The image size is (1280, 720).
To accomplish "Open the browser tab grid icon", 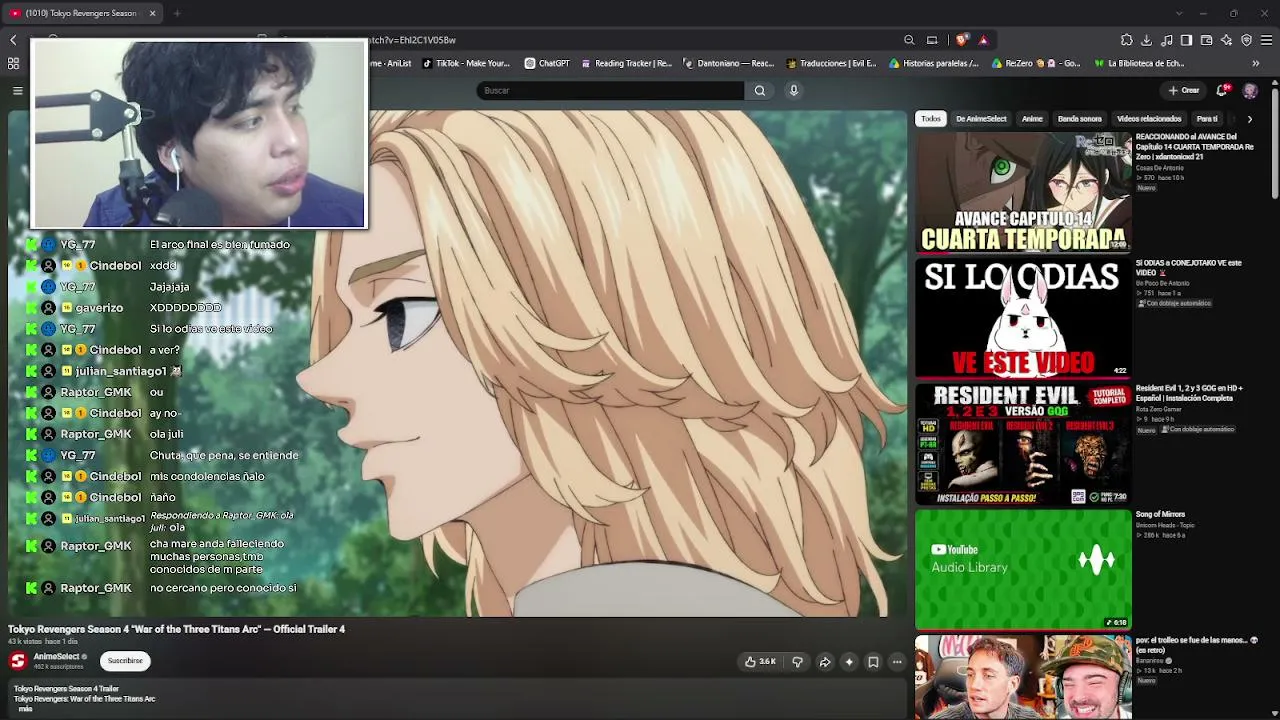I will (13, 63).
